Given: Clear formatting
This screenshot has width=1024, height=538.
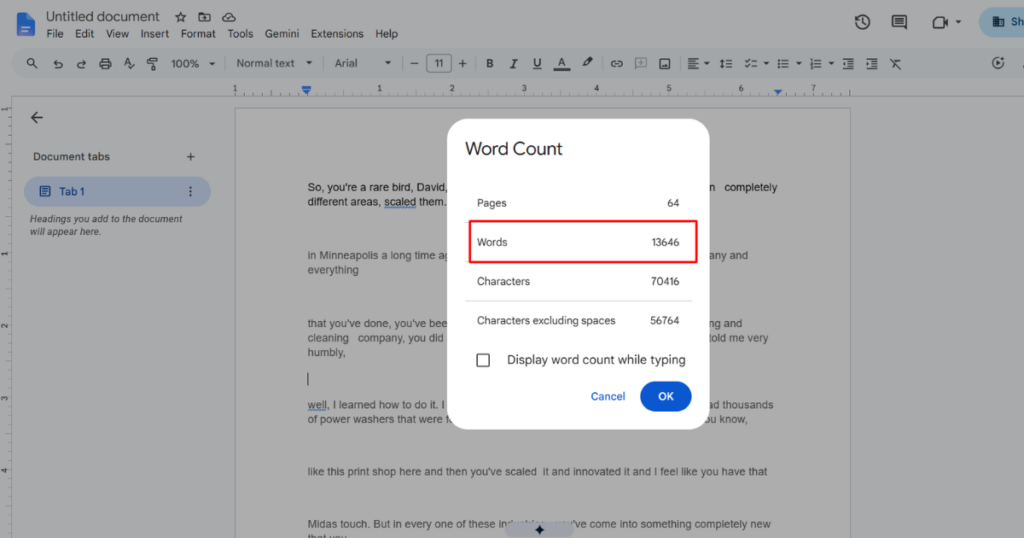Looking at the screenshot, I should [x=895, y=63].
